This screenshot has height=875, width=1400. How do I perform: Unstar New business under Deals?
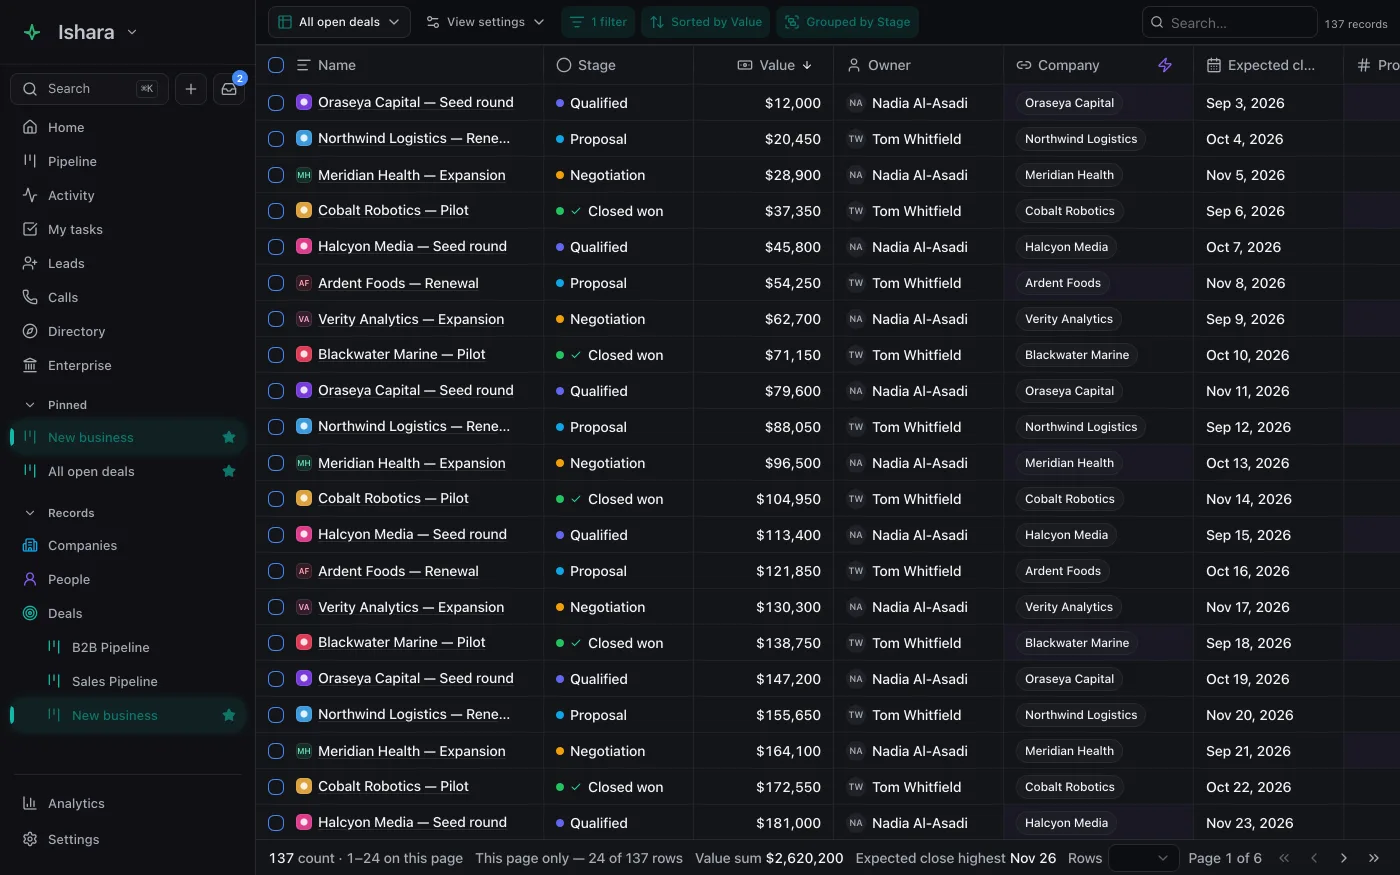[229, 715]
